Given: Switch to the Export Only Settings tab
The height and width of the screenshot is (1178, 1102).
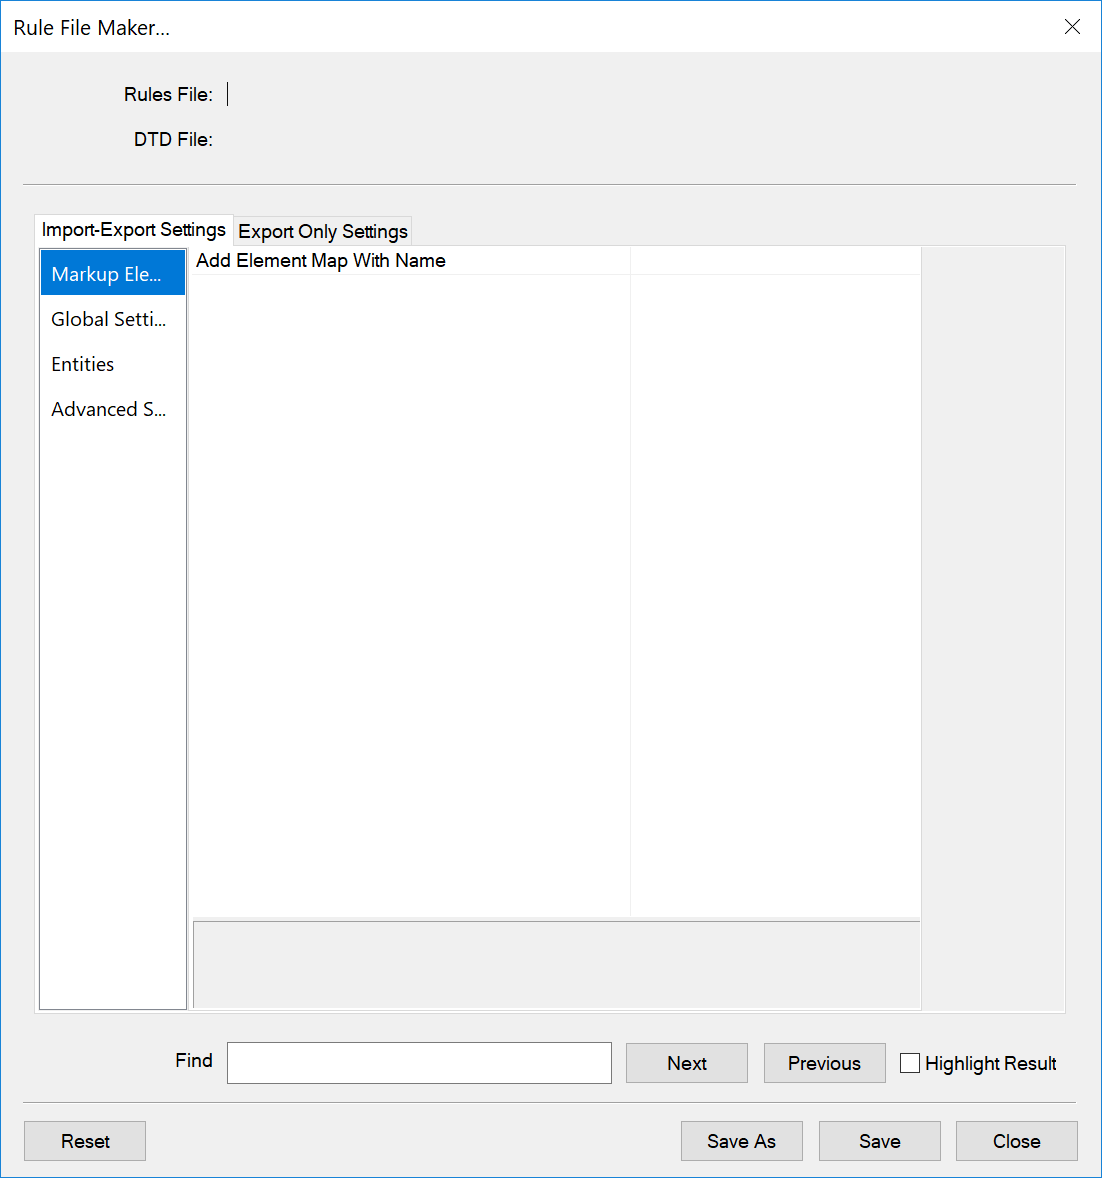Looking at the screenshot, I should click(321, 231).
